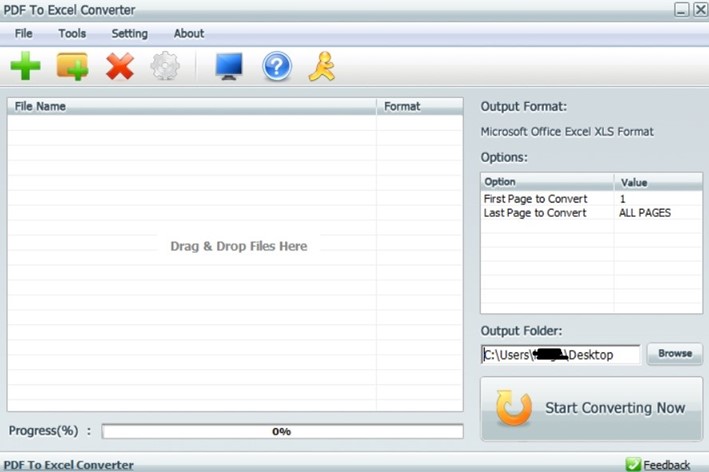This screenshot has width=709, height=472.
Task: Click the green plus Add File icon
Action: [x=25, y=66]
